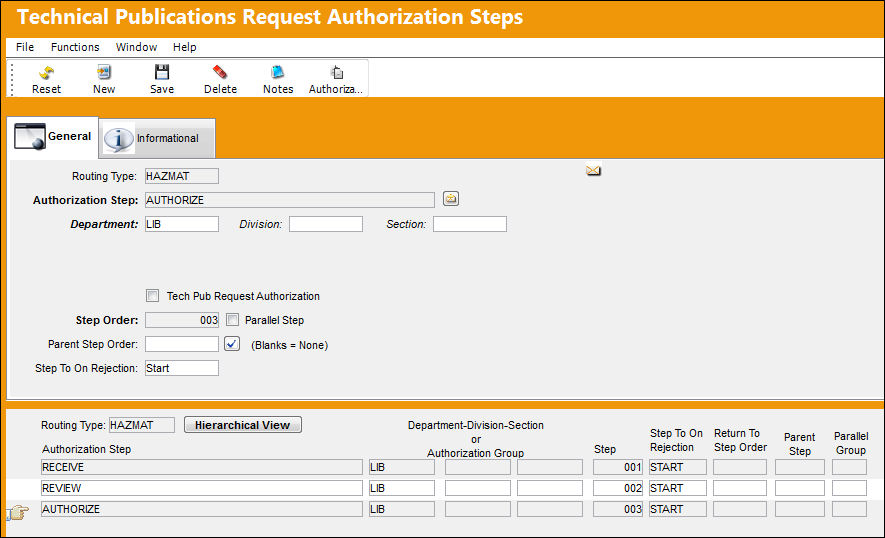This screenshot has height=538, width=885.
Task: Click the empty Division field
Action: [x=326, y=224]
